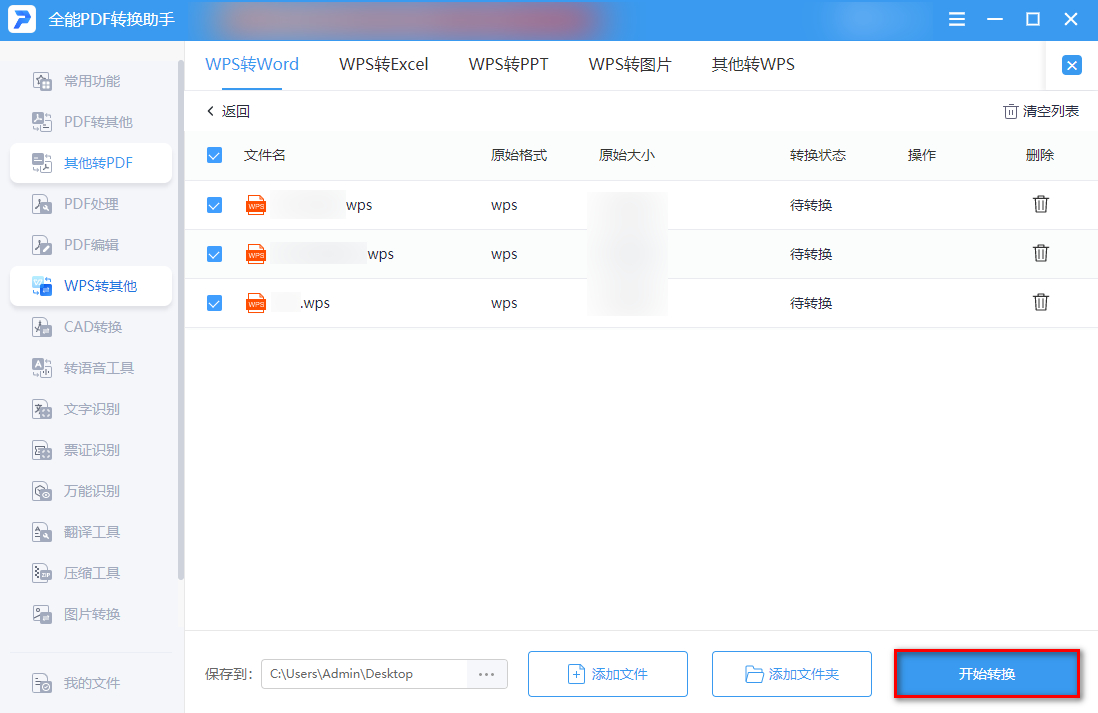Deselect the third WPS file checkbox
The image size is (1098, 713).
(213, 302)
